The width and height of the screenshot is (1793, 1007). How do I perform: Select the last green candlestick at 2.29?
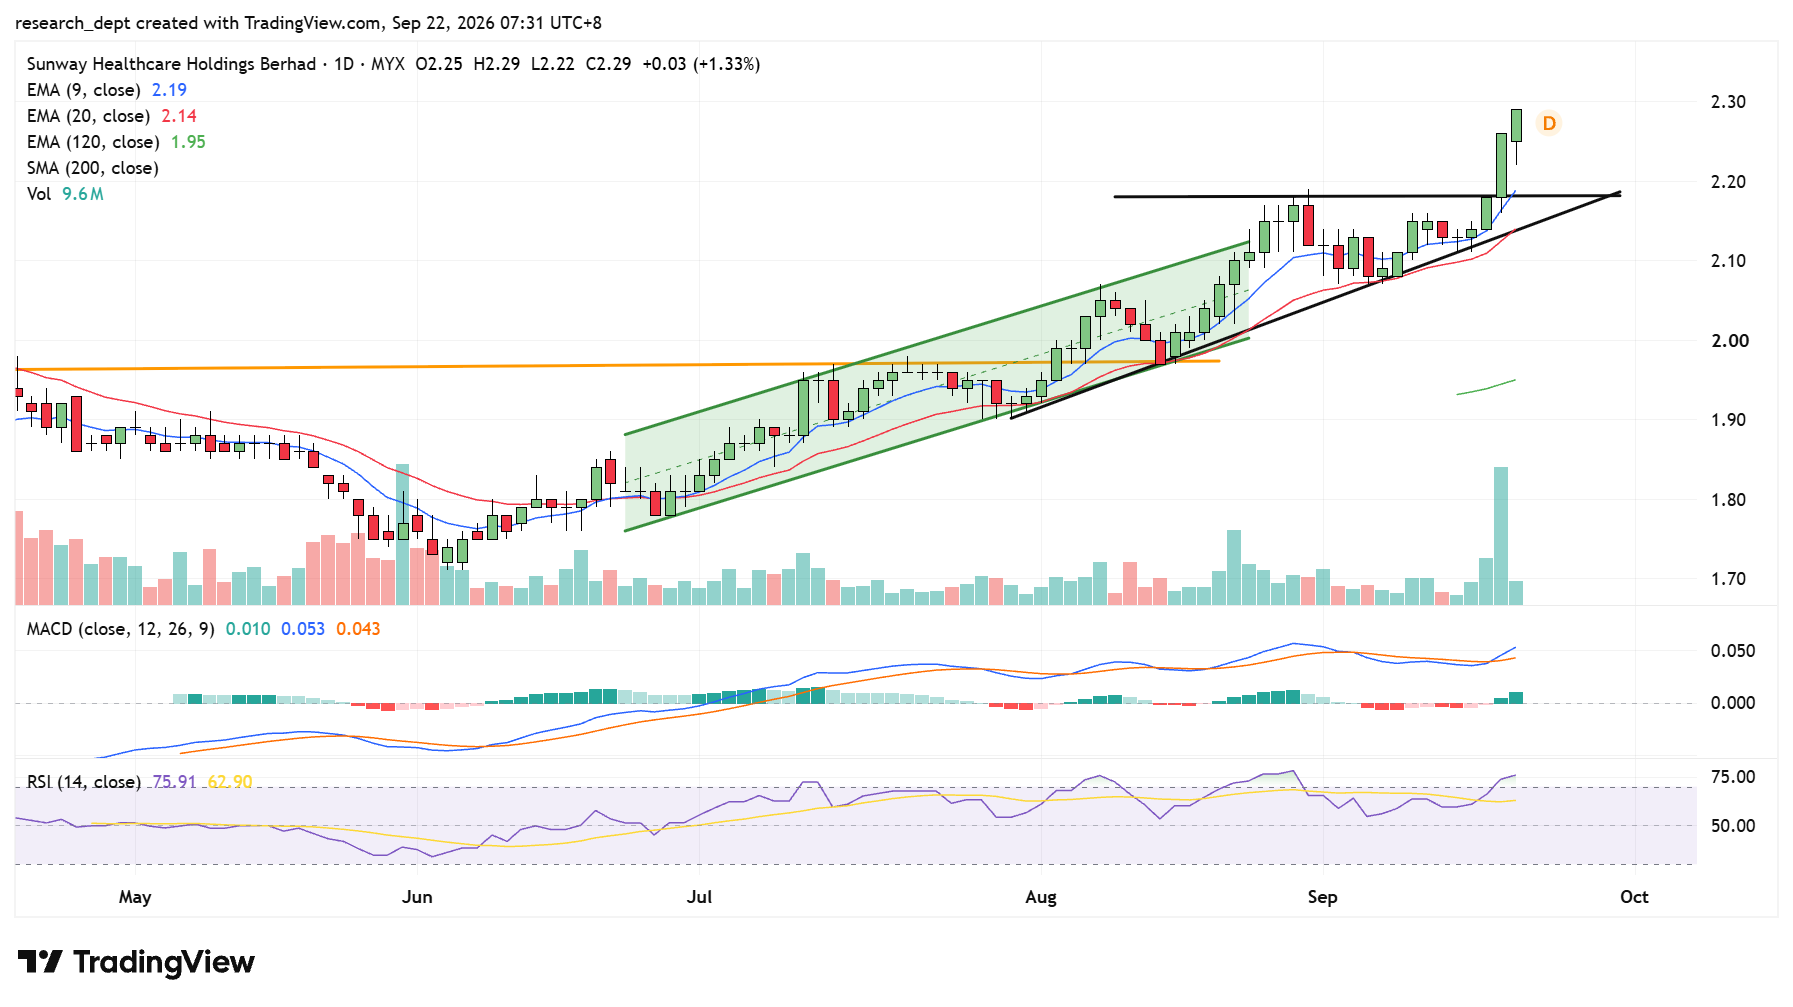(x=1516, y=126)
